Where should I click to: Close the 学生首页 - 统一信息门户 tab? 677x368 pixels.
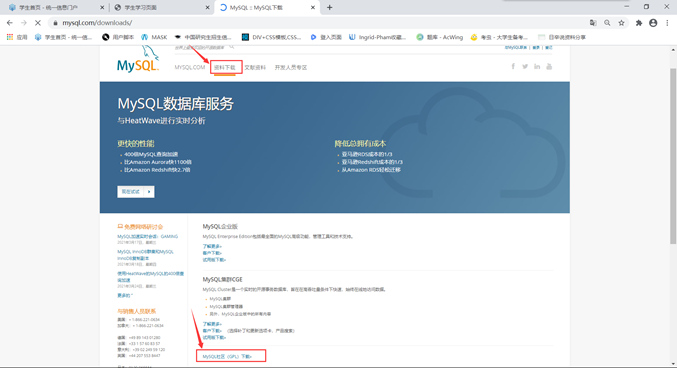pyautogui.click(x=102, y=7)
